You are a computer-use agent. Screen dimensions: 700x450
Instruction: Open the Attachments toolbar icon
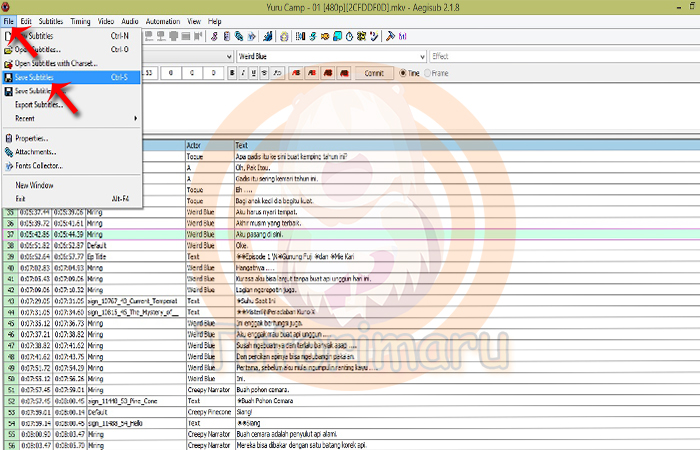[239, 36]
